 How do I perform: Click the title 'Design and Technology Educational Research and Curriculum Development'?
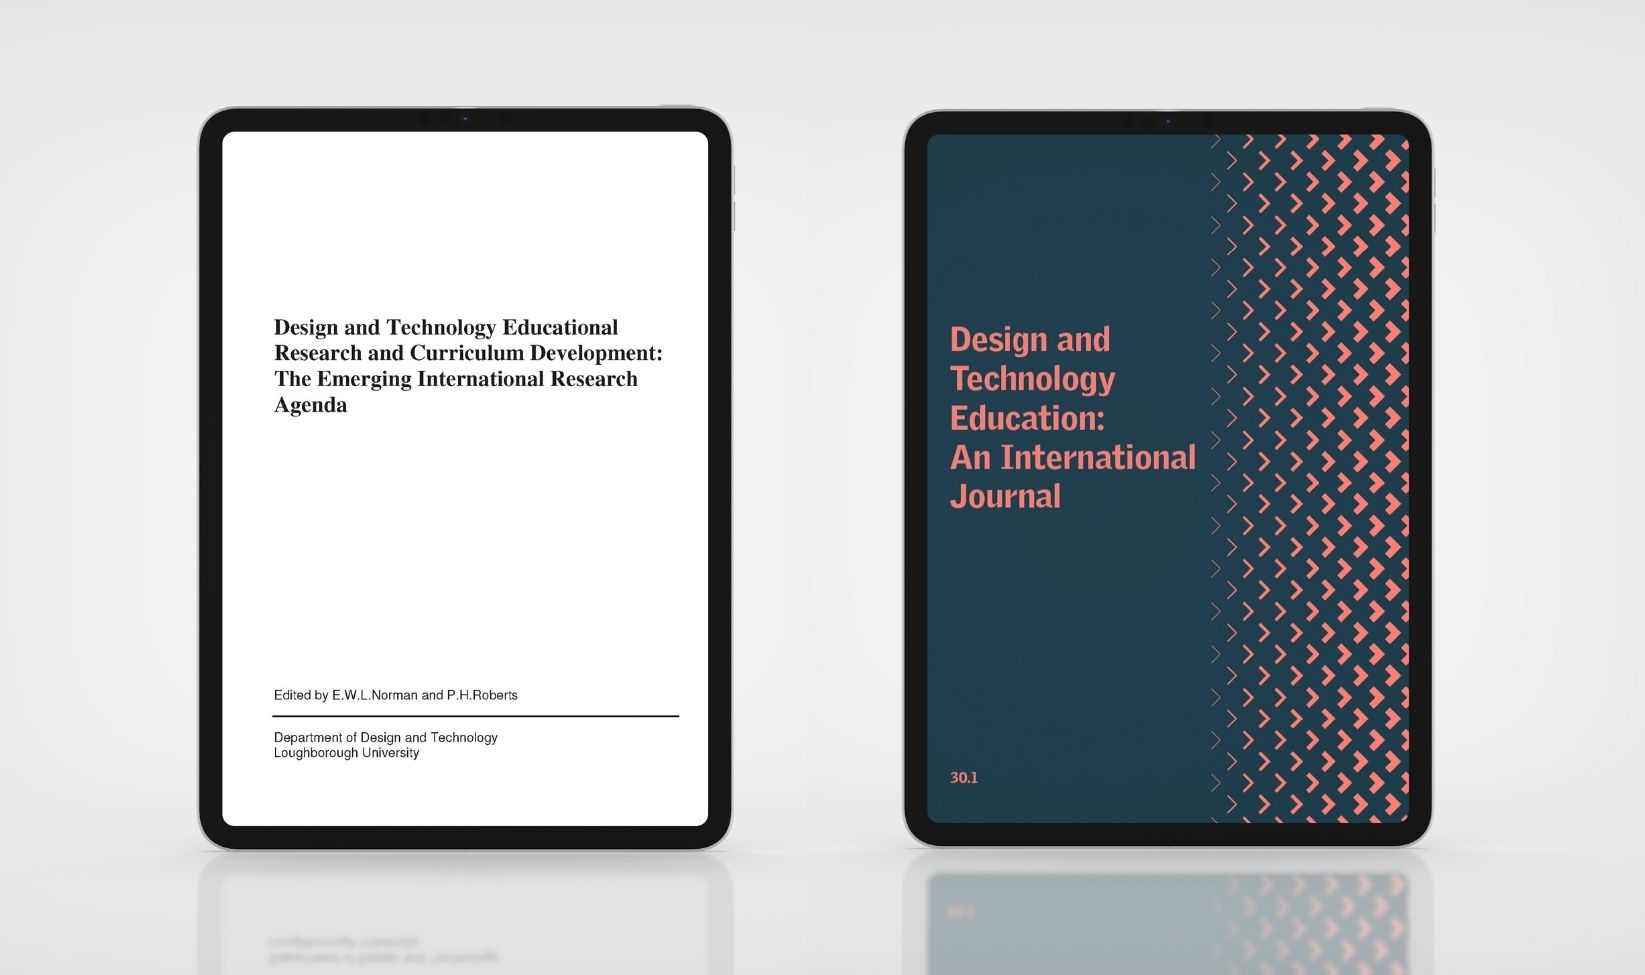point(468,366)
